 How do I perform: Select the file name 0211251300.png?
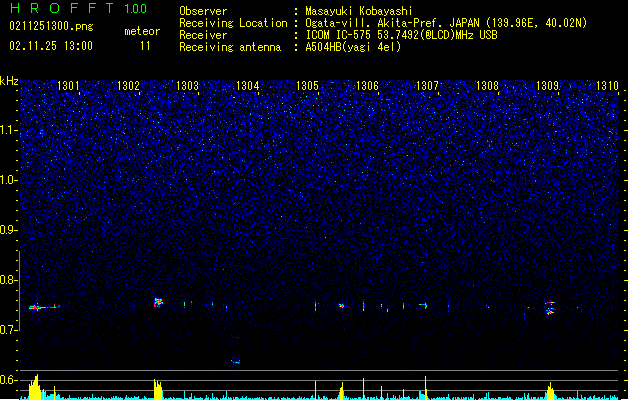[51, 27]
